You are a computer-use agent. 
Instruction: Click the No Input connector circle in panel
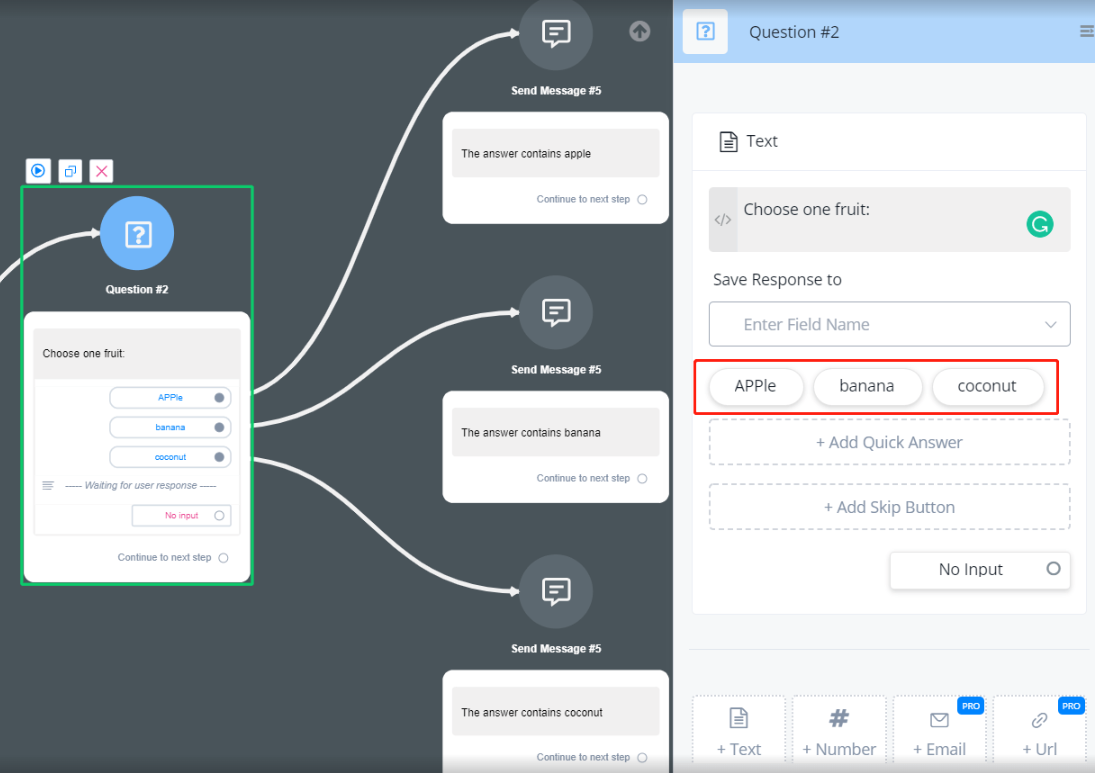(x=1053, y=568)
